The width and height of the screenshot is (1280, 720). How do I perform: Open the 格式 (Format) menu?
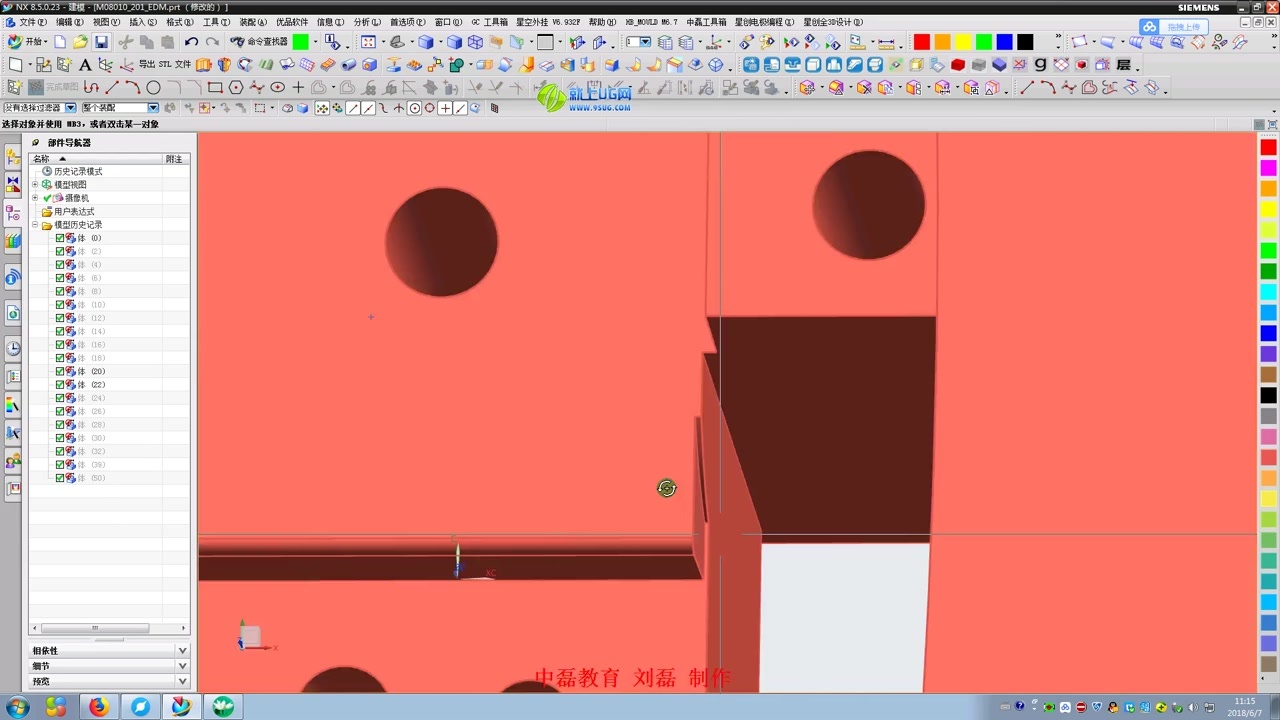(180, 22)
